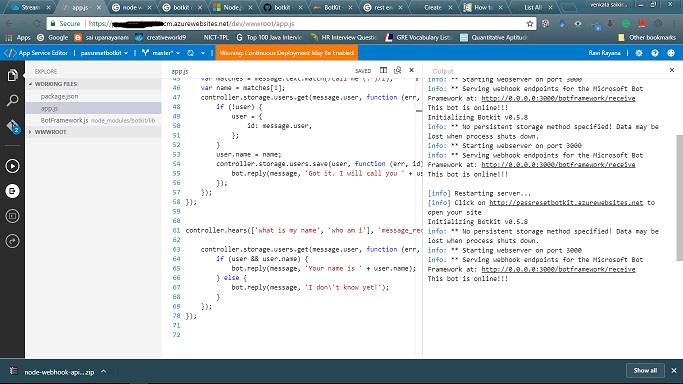Open the Console icon in sidebar

coord(12,216)
